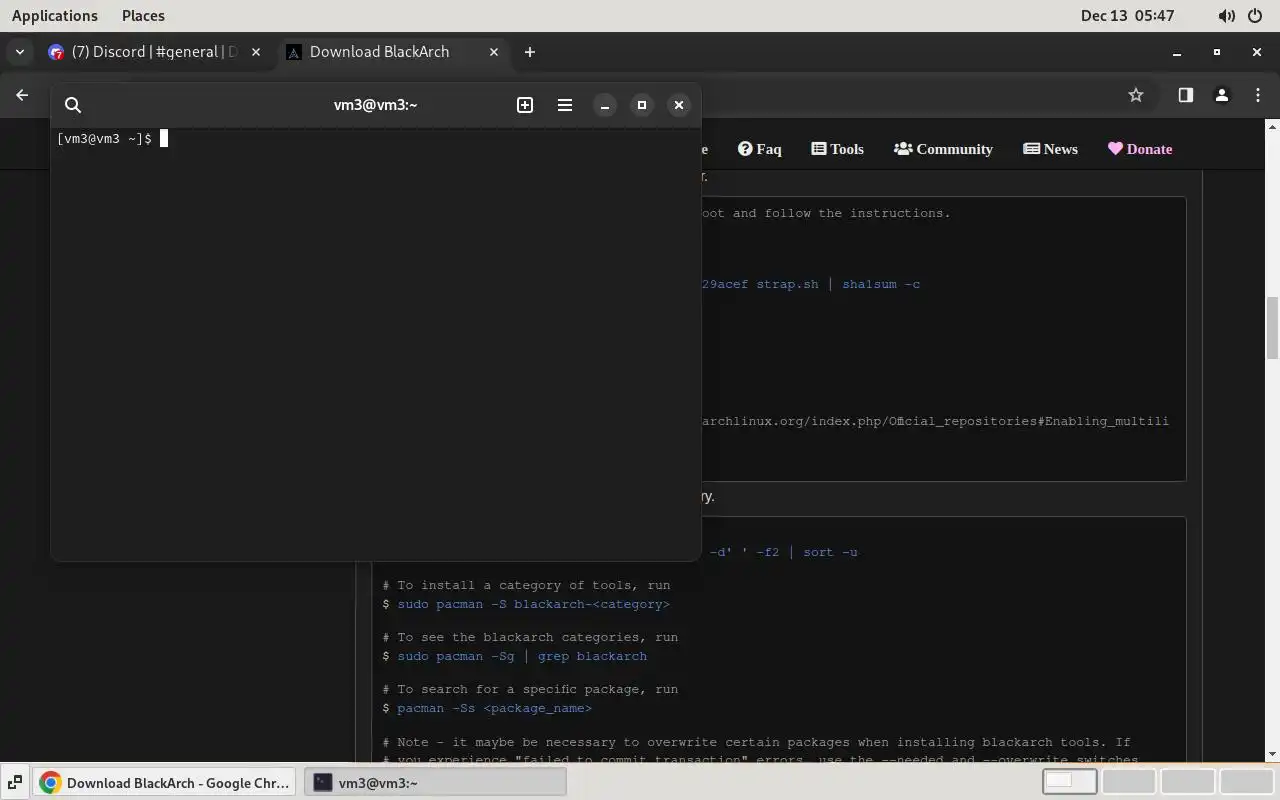Open the clock showing Dec 13 05:47

tap(1127, 16)
